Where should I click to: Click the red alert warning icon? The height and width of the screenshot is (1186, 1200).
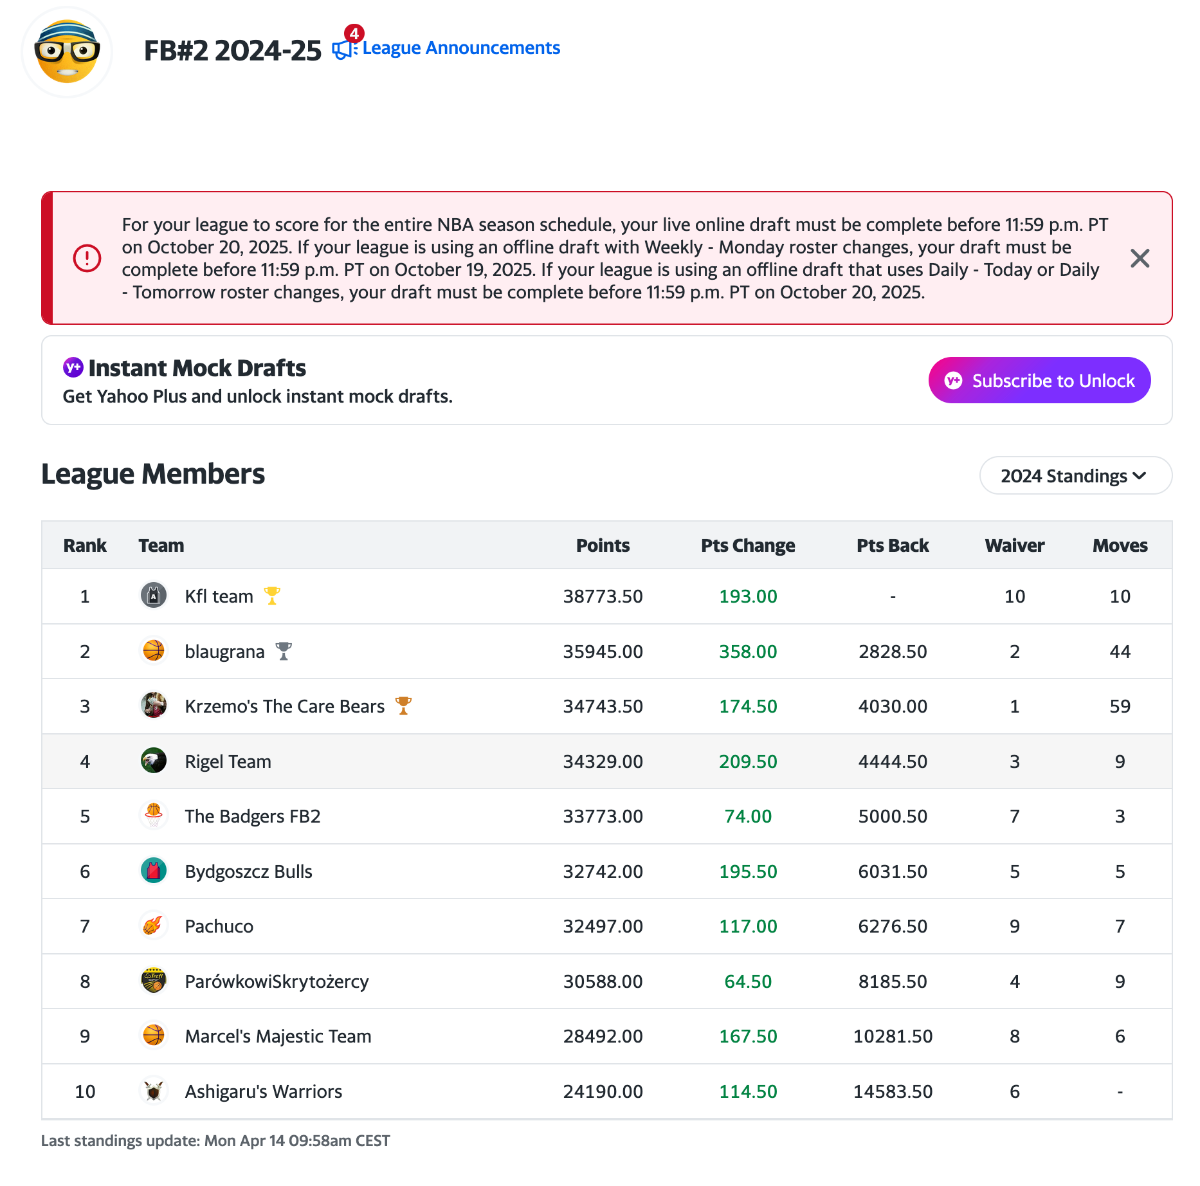pos(87,258)
